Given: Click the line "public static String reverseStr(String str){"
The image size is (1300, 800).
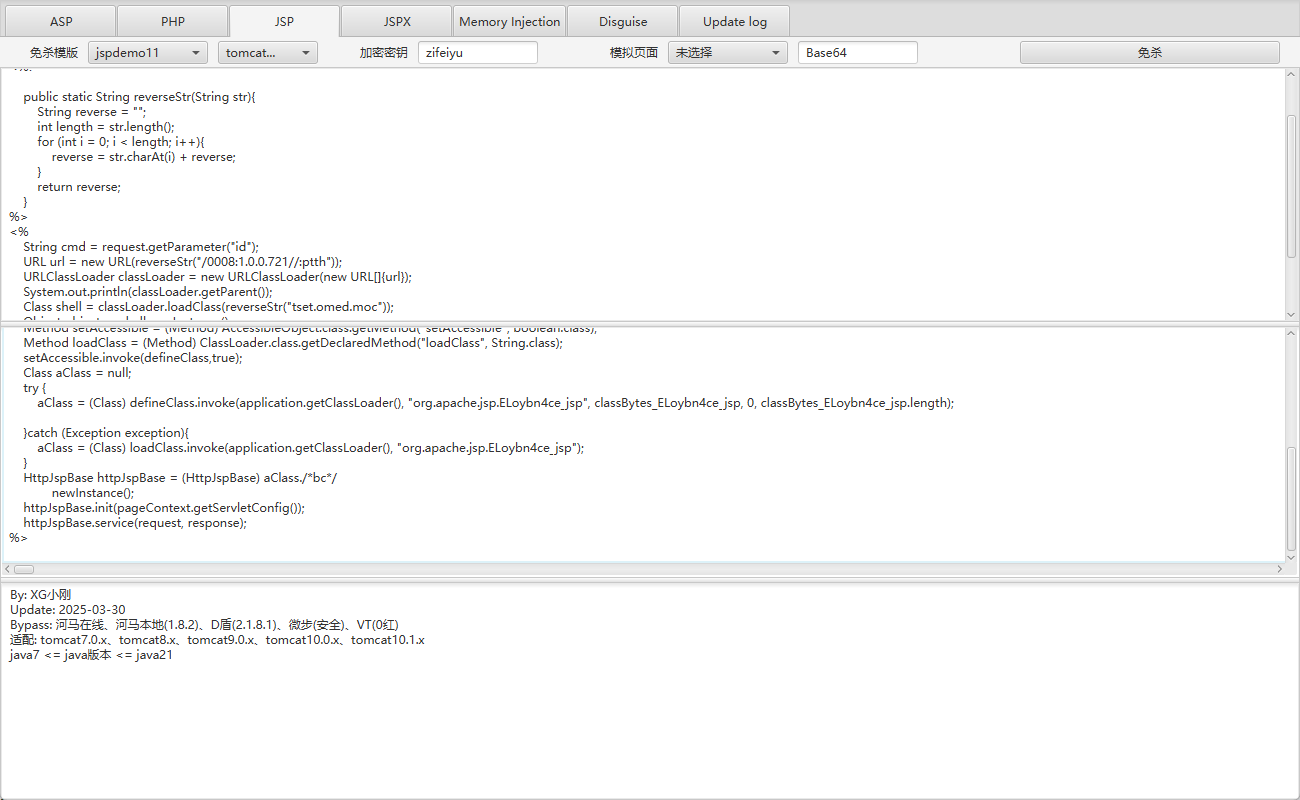Looking at the screenshot, I should [x=140, y=97].
